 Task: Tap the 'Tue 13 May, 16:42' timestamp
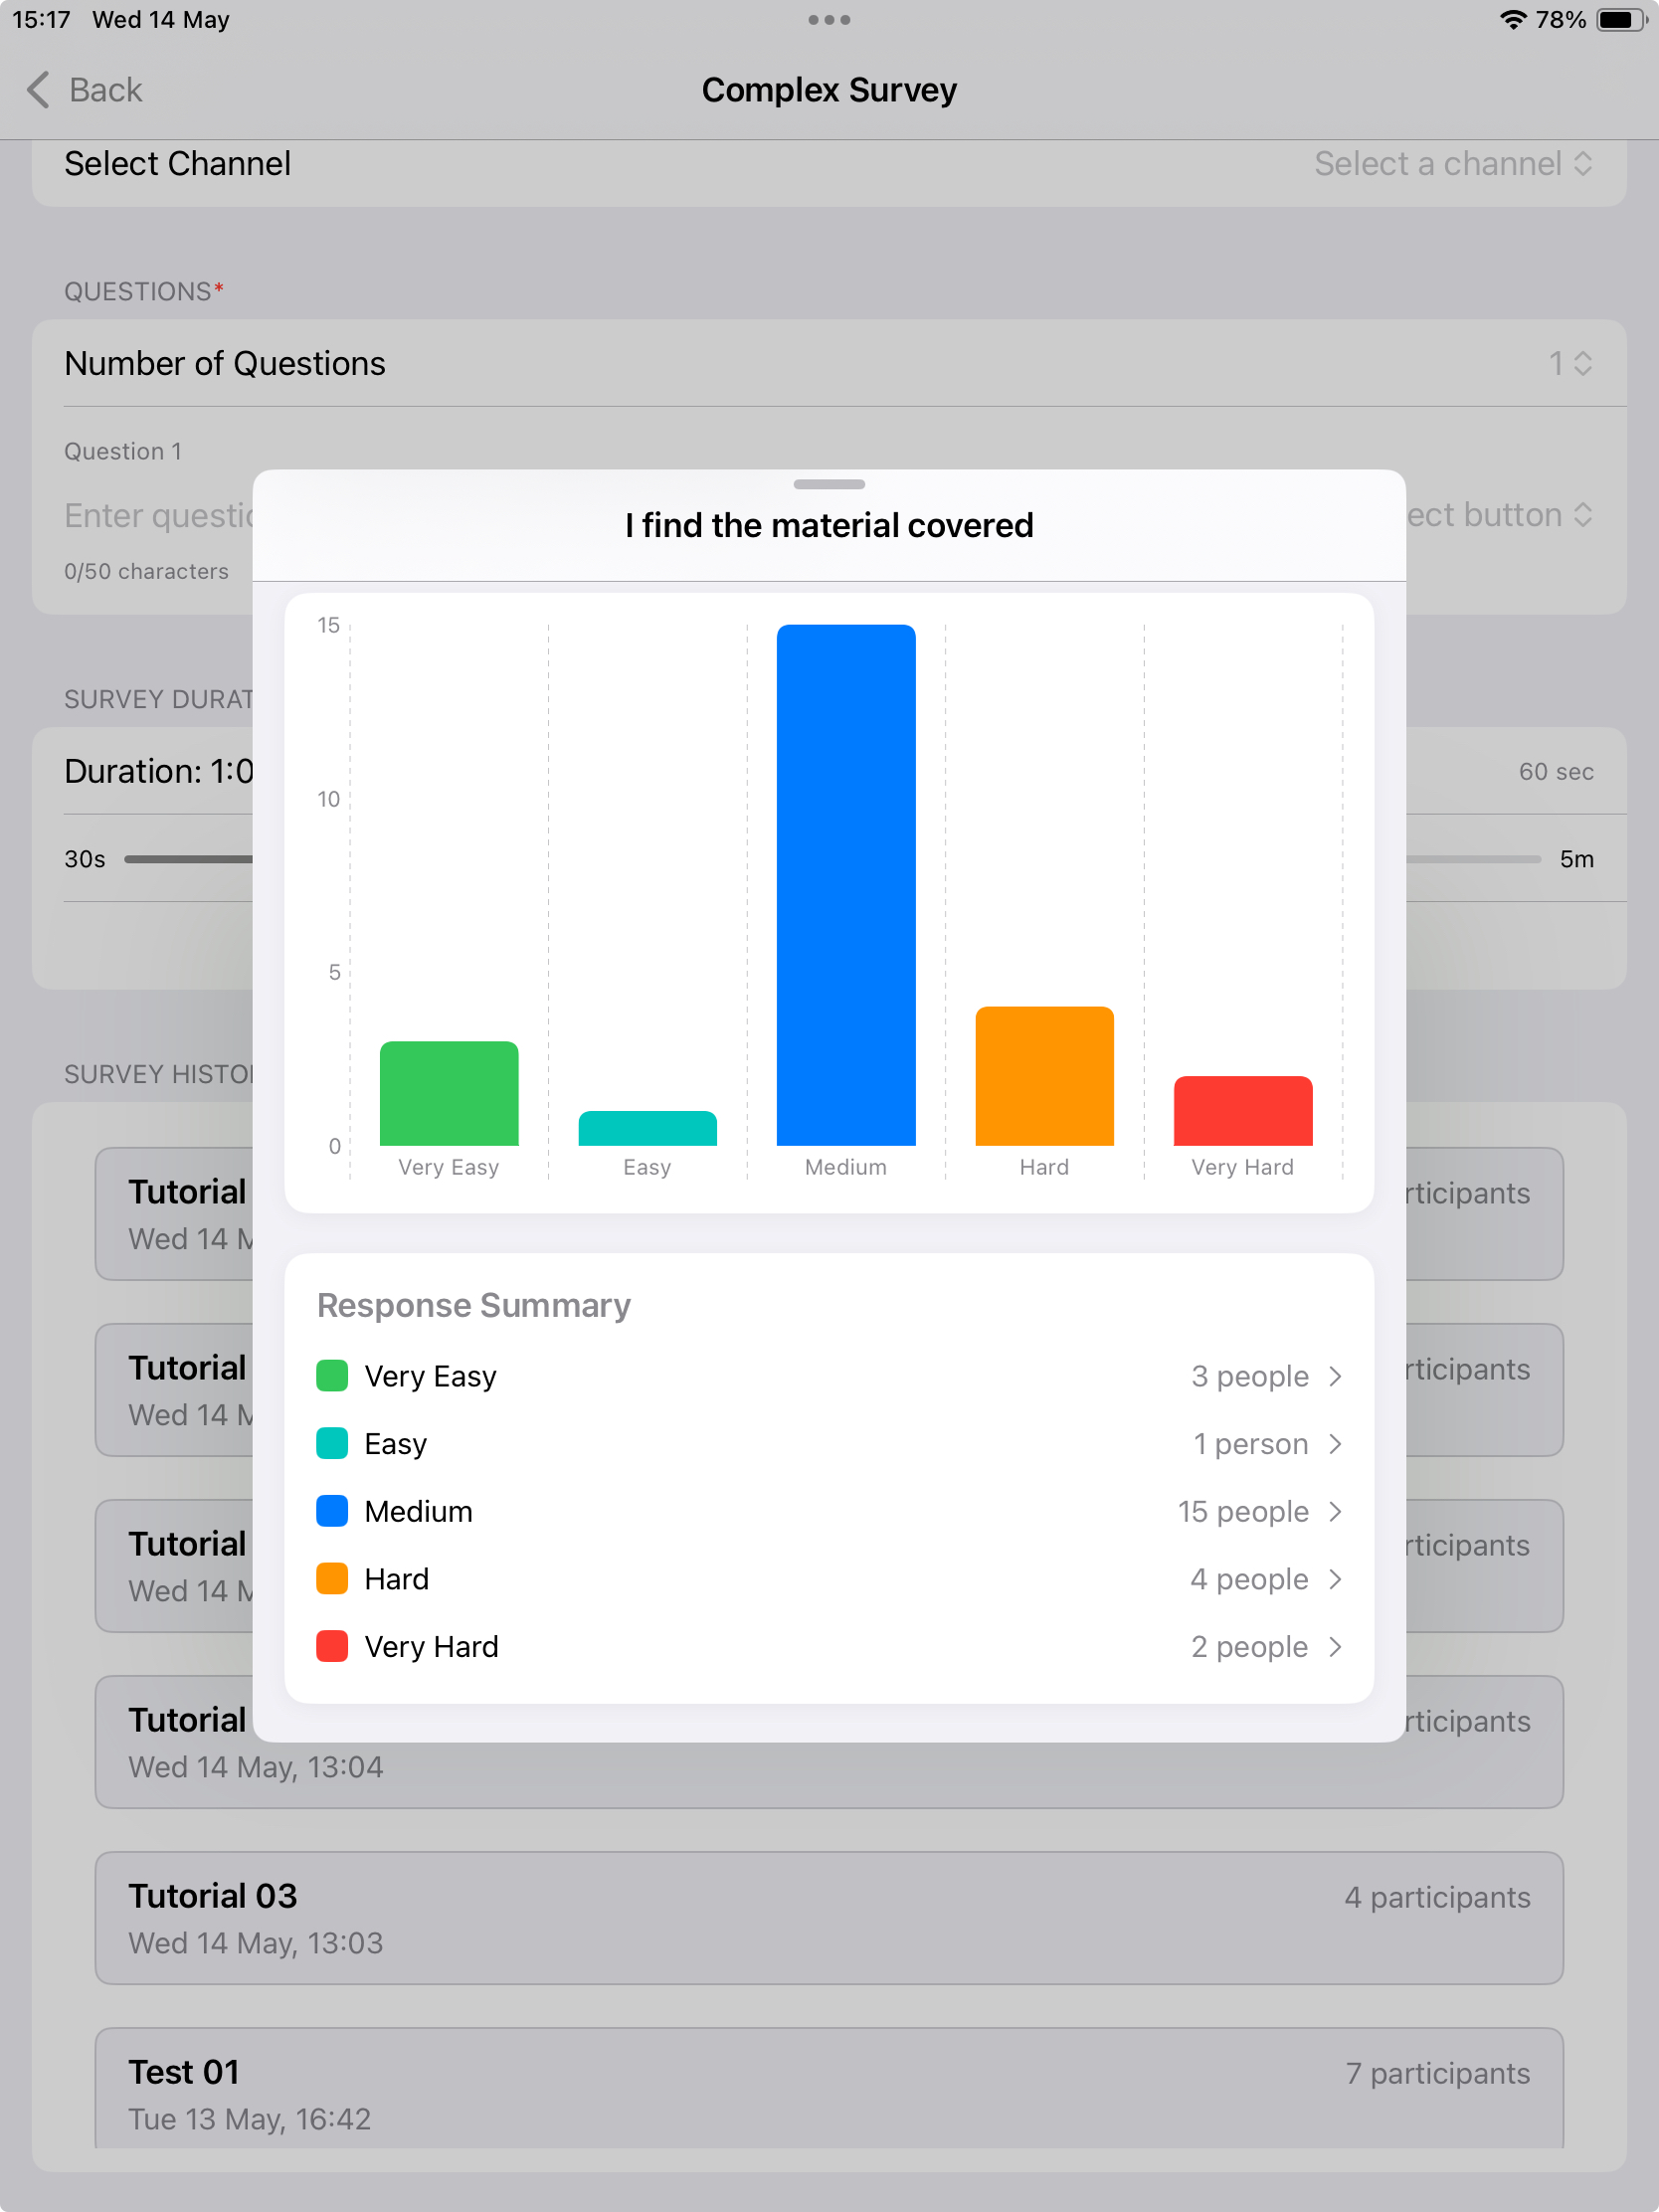pyautogui.click(x=250, y=2119)
